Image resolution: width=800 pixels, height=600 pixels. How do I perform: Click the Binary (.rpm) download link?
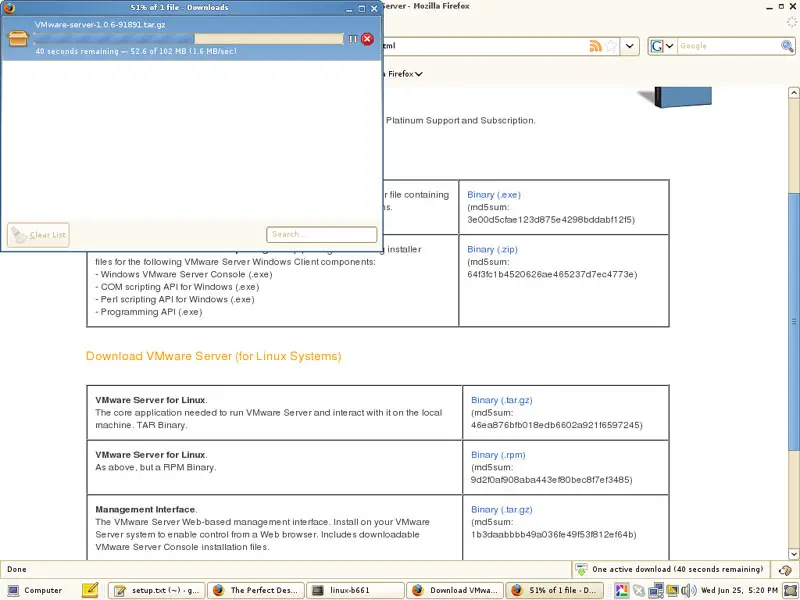point(498,455)
